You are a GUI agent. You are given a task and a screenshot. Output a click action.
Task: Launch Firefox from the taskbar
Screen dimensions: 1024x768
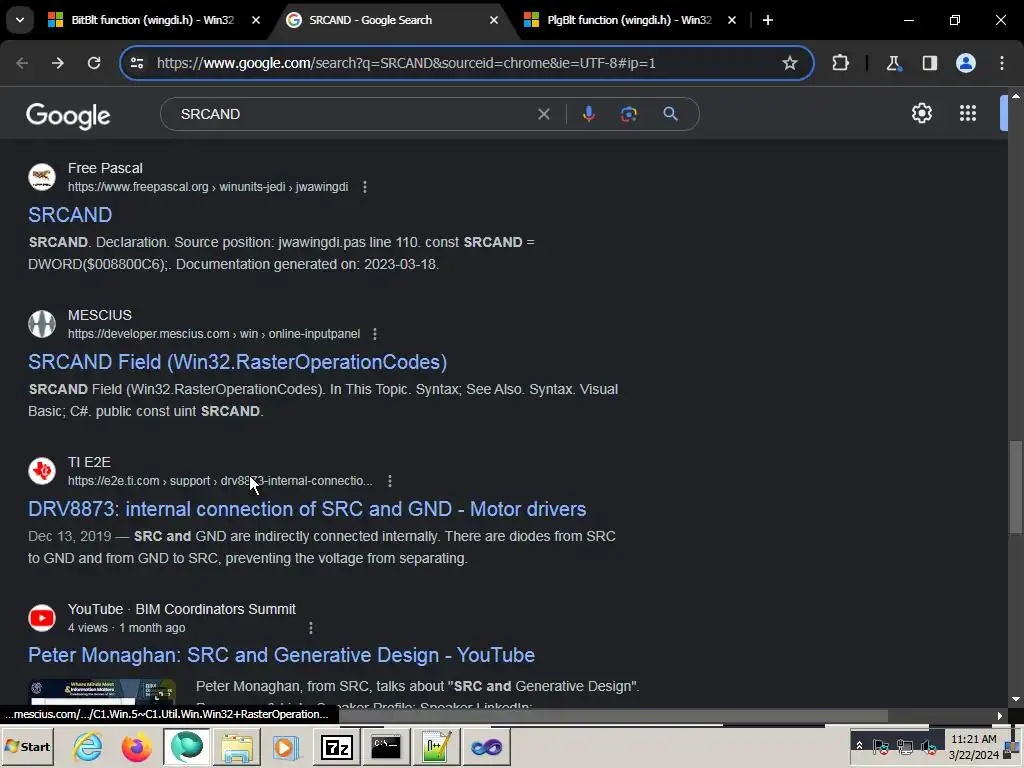click(x=136, y=746)
